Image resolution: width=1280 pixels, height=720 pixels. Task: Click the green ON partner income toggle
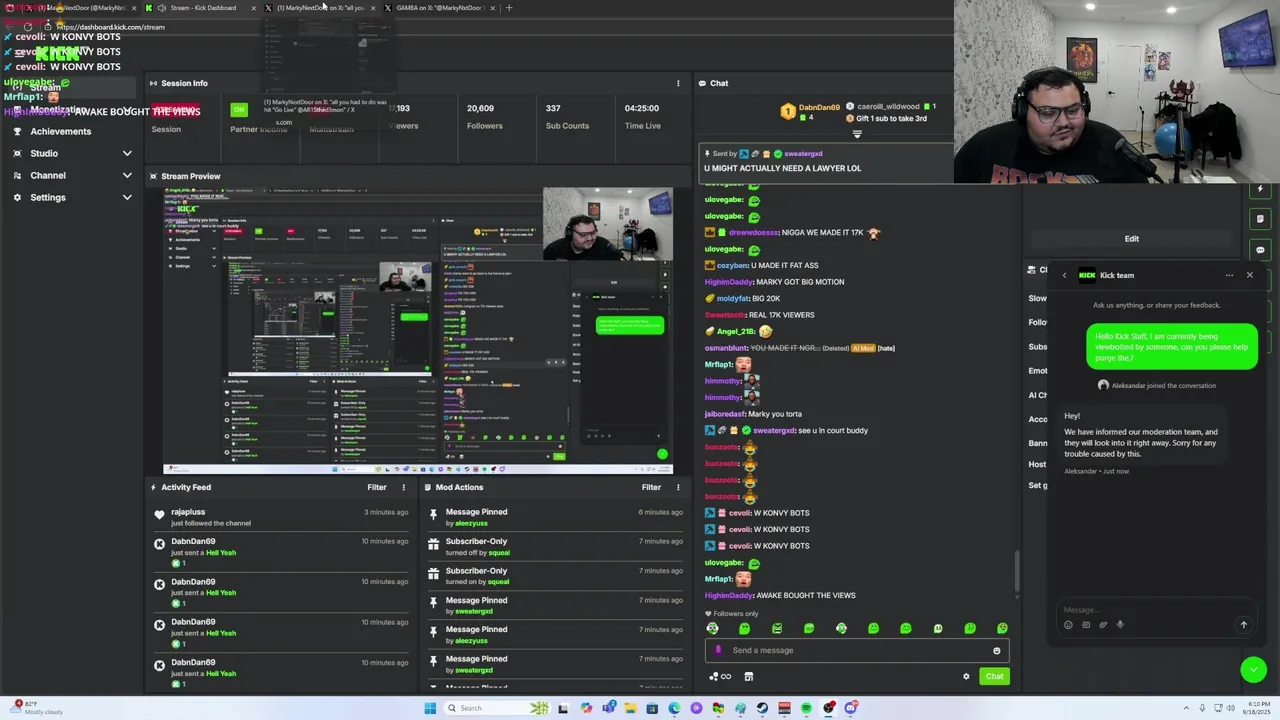[x=239, y=109]
